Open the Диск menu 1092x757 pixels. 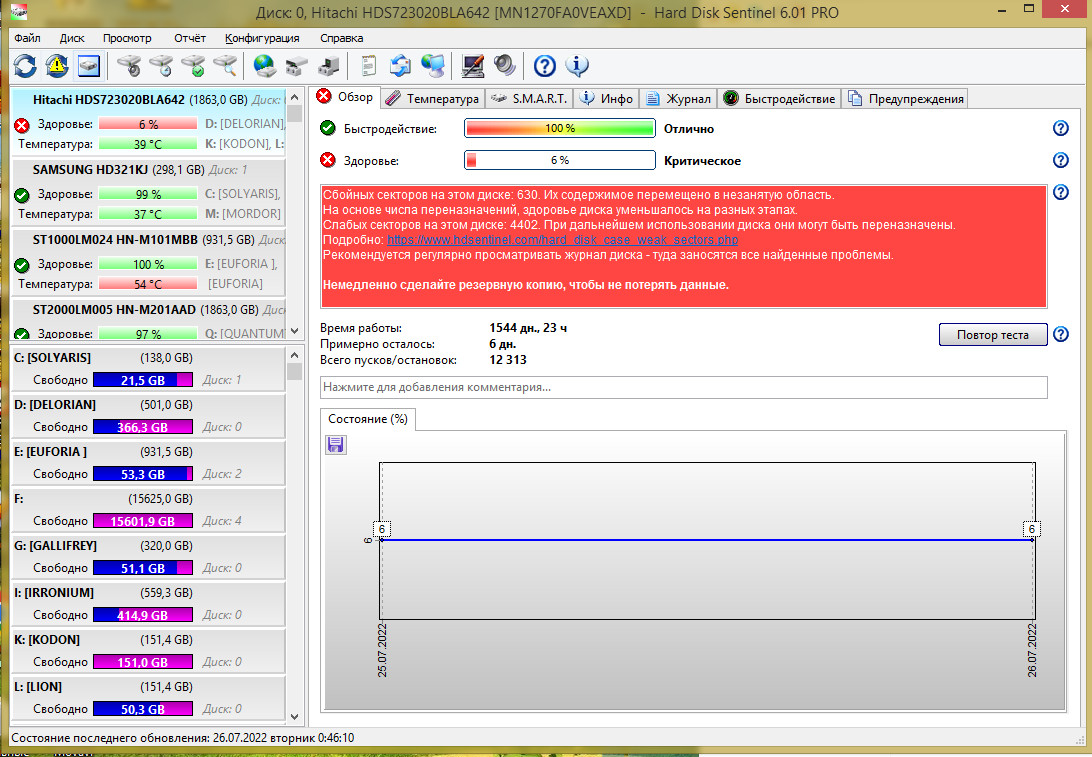click(x=72, y=38)
